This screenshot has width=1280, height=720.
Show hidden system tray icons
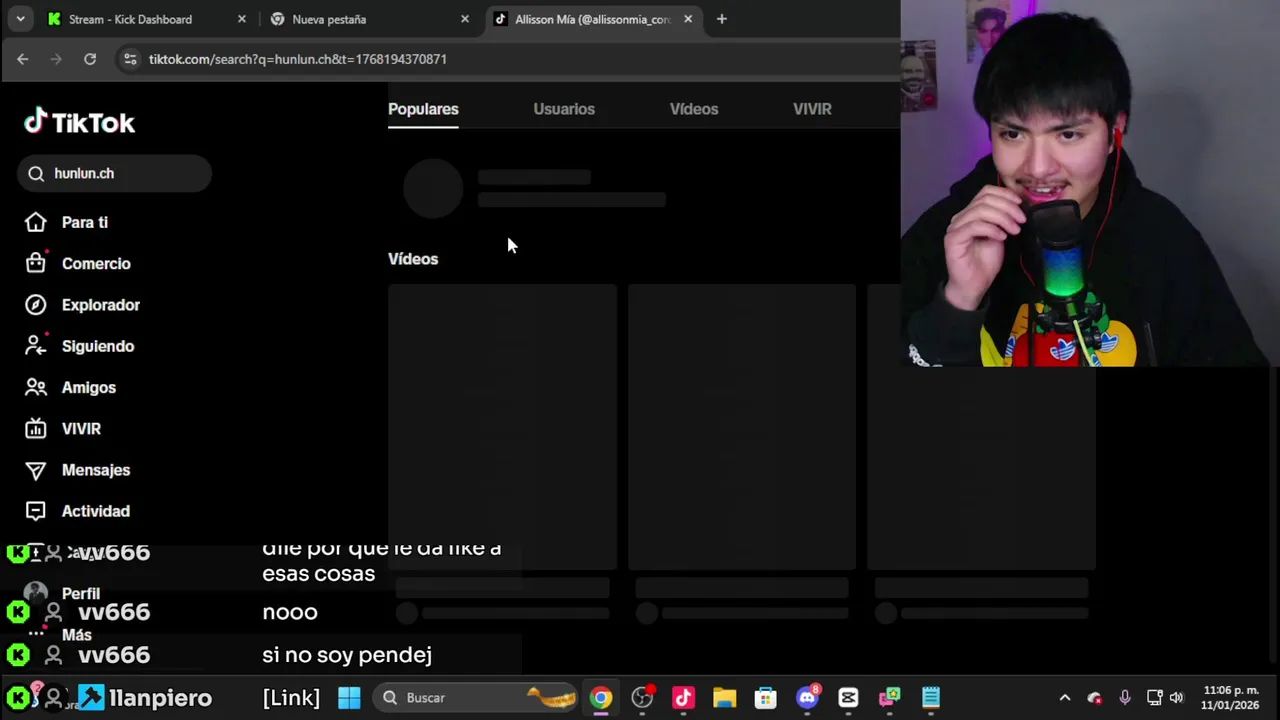[x=1065, y=698]
